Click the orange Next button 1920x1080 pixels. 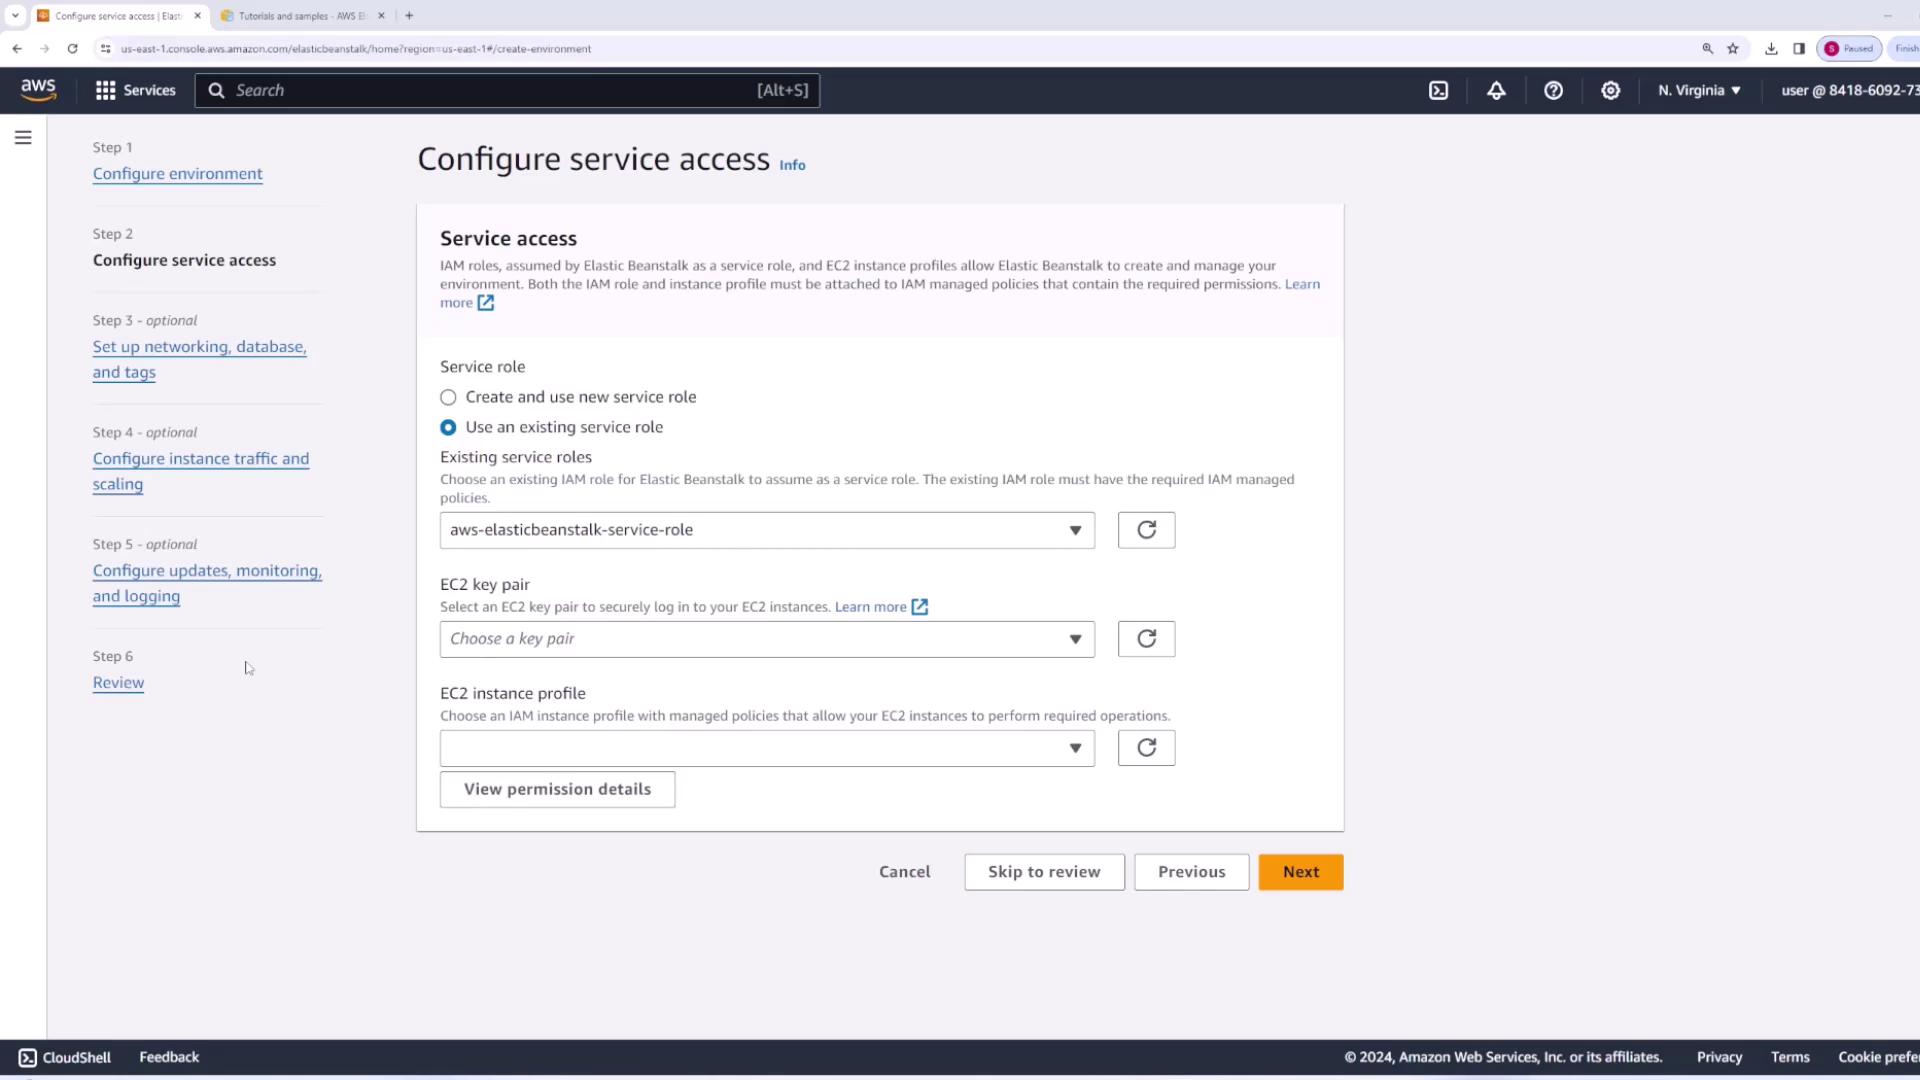1300,872
